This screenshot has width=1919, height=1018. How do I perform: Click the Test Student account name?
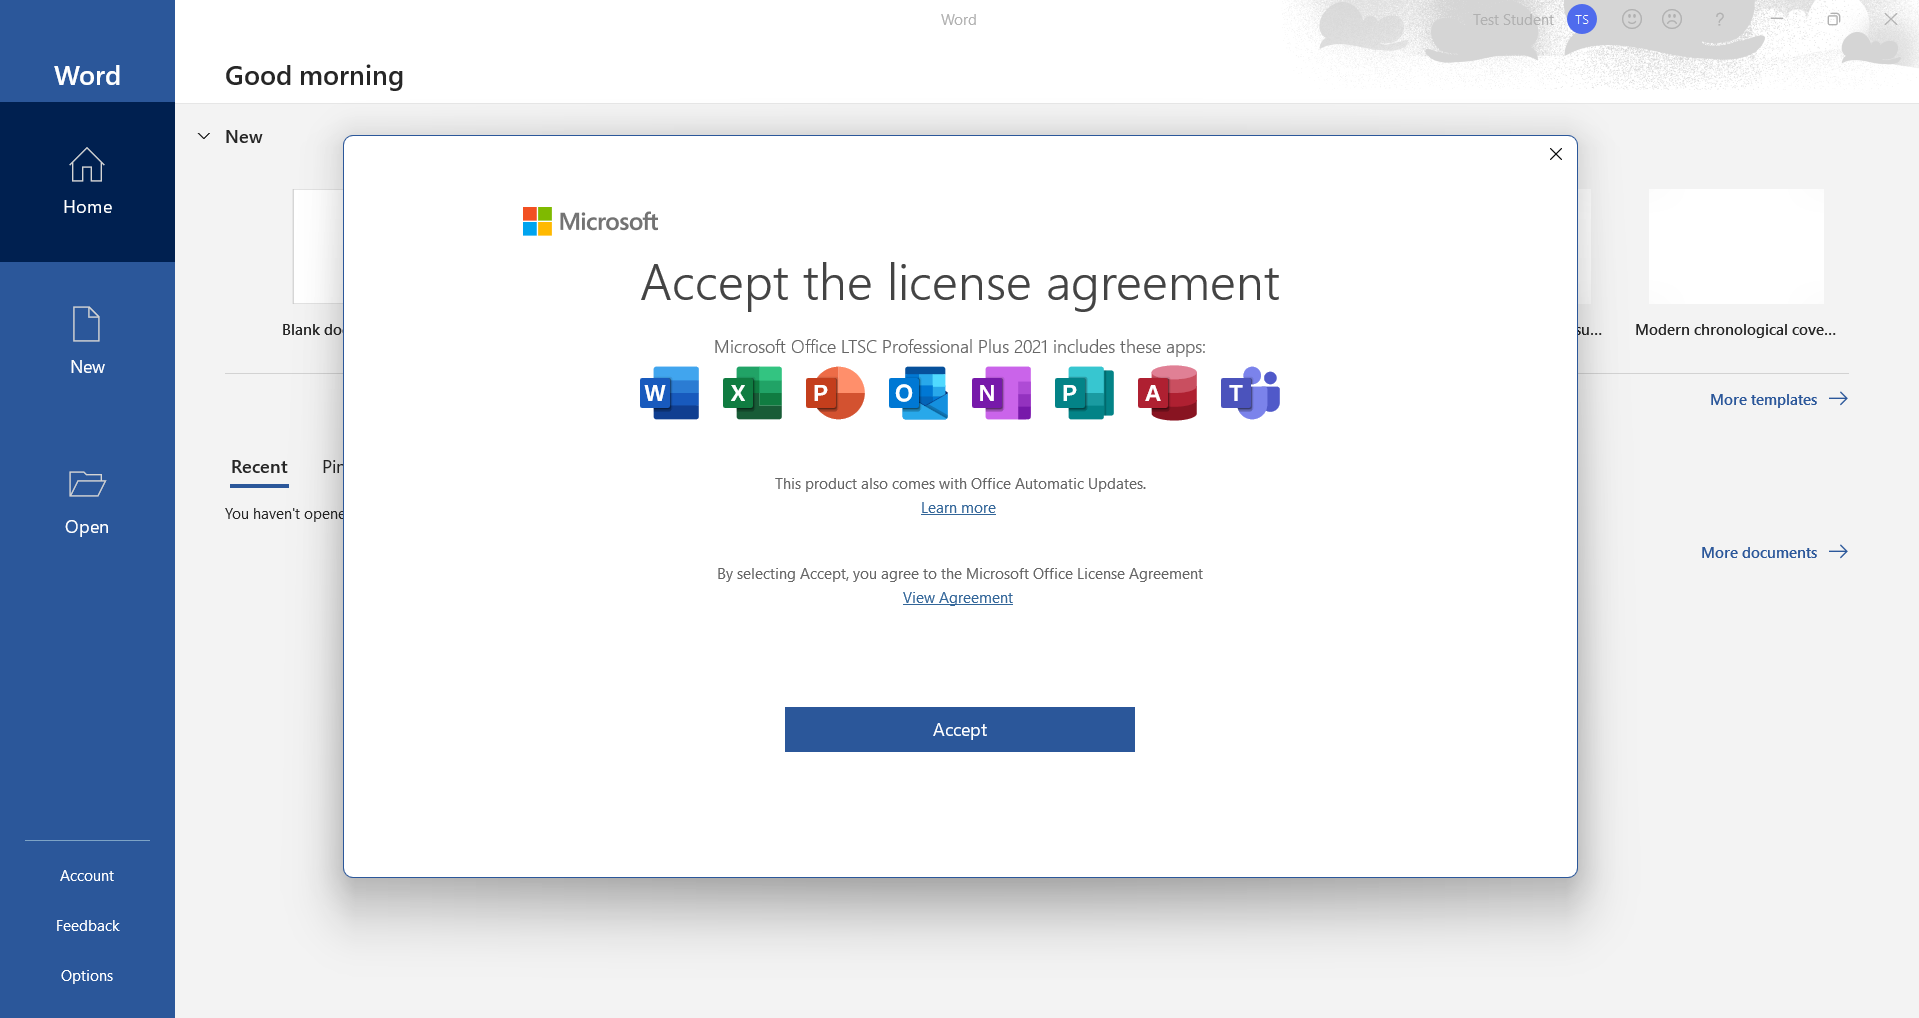tap(1512, 19)
